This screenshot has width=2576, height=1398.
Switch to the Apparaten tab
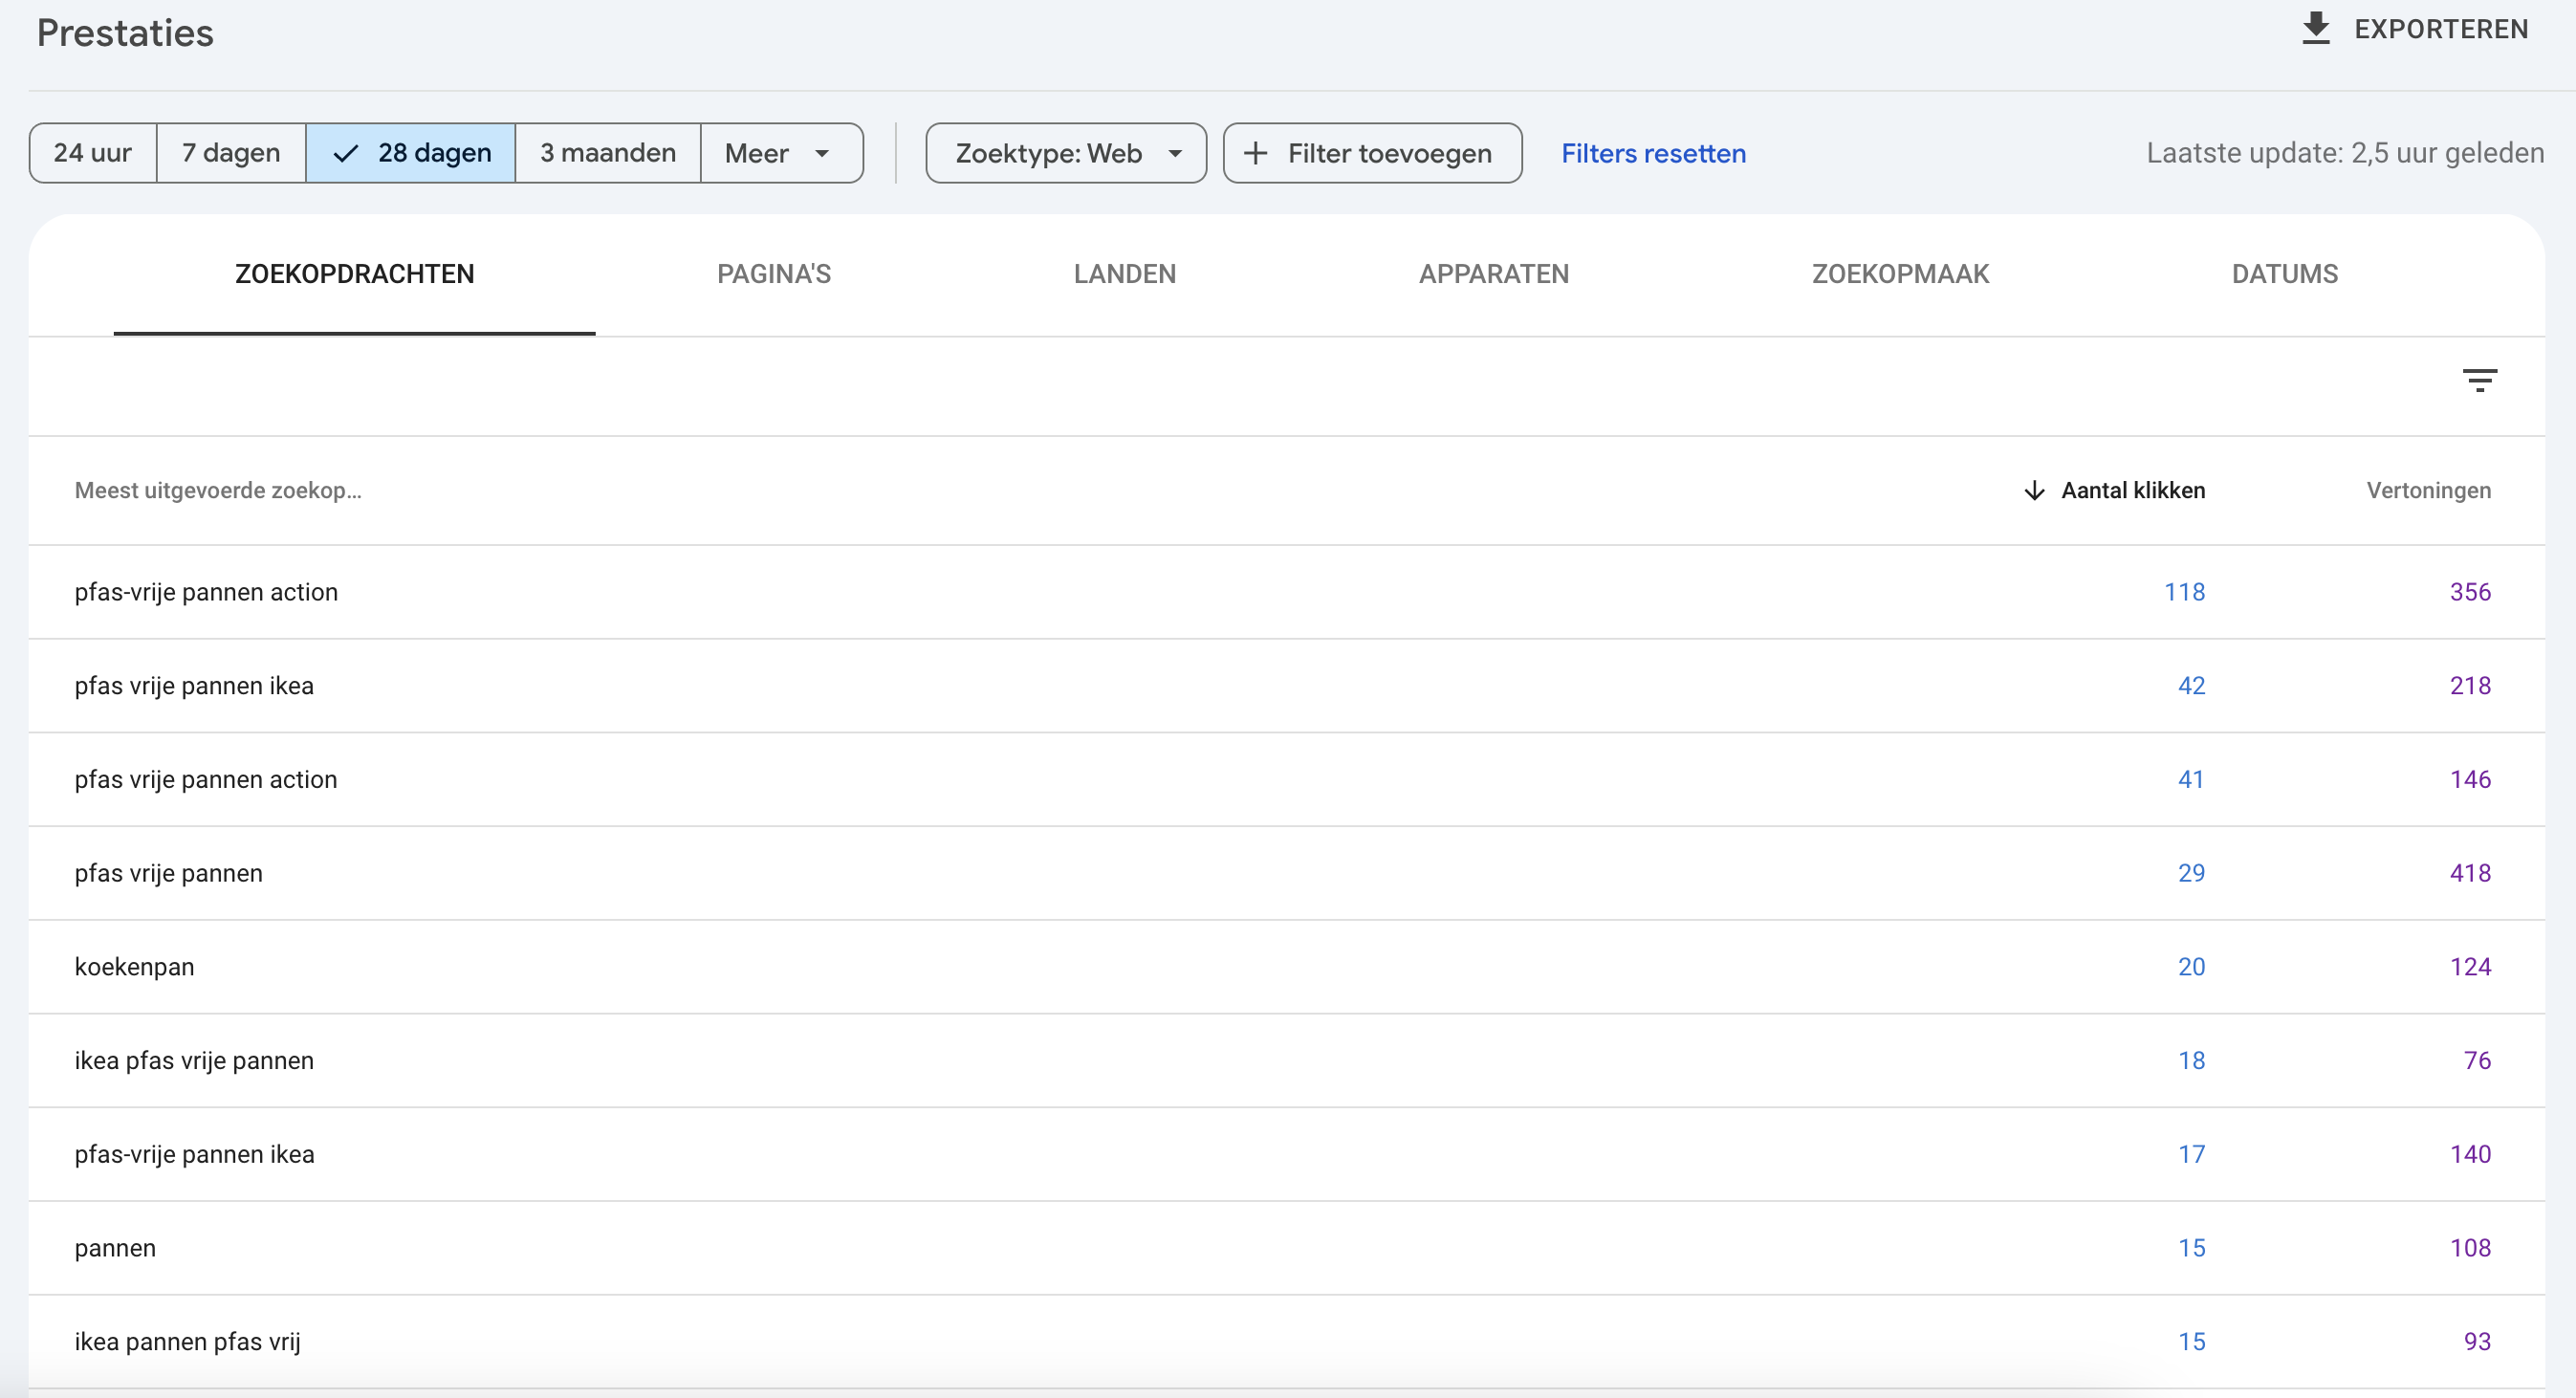pyautogui.click(x=1494, y=274)
